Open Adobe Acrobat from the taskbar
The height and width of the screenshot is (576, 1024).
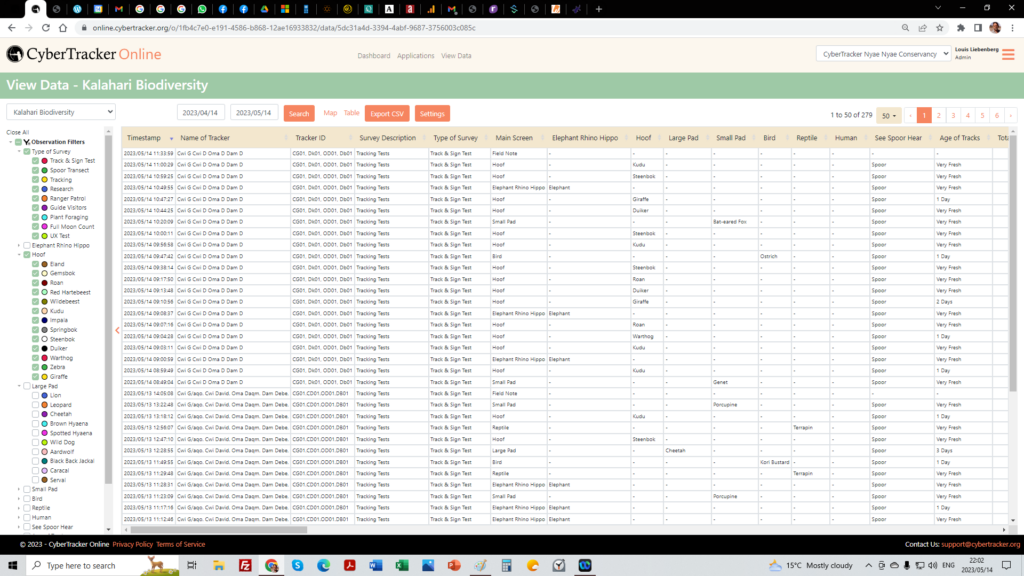coord(349,566)
